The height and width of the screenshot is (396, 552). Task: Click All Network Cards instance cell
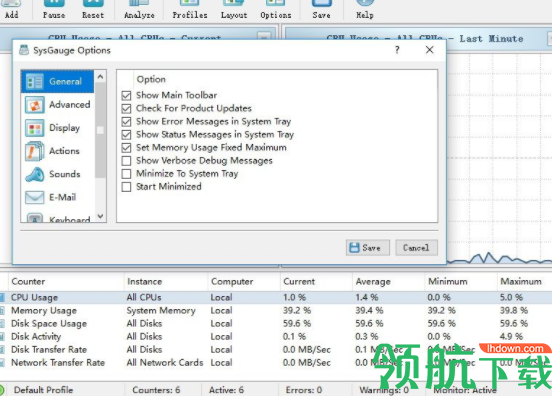pos(165,363)
